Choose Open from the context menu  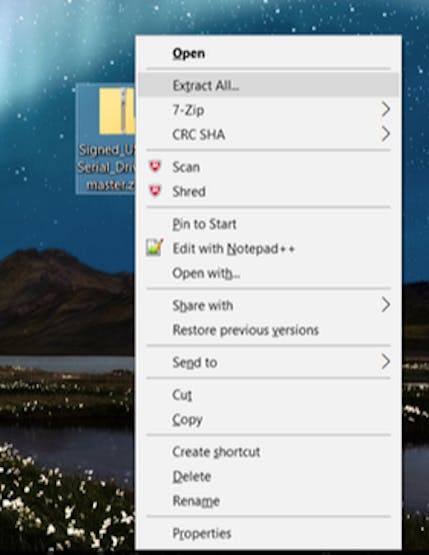tap(269, 53)
